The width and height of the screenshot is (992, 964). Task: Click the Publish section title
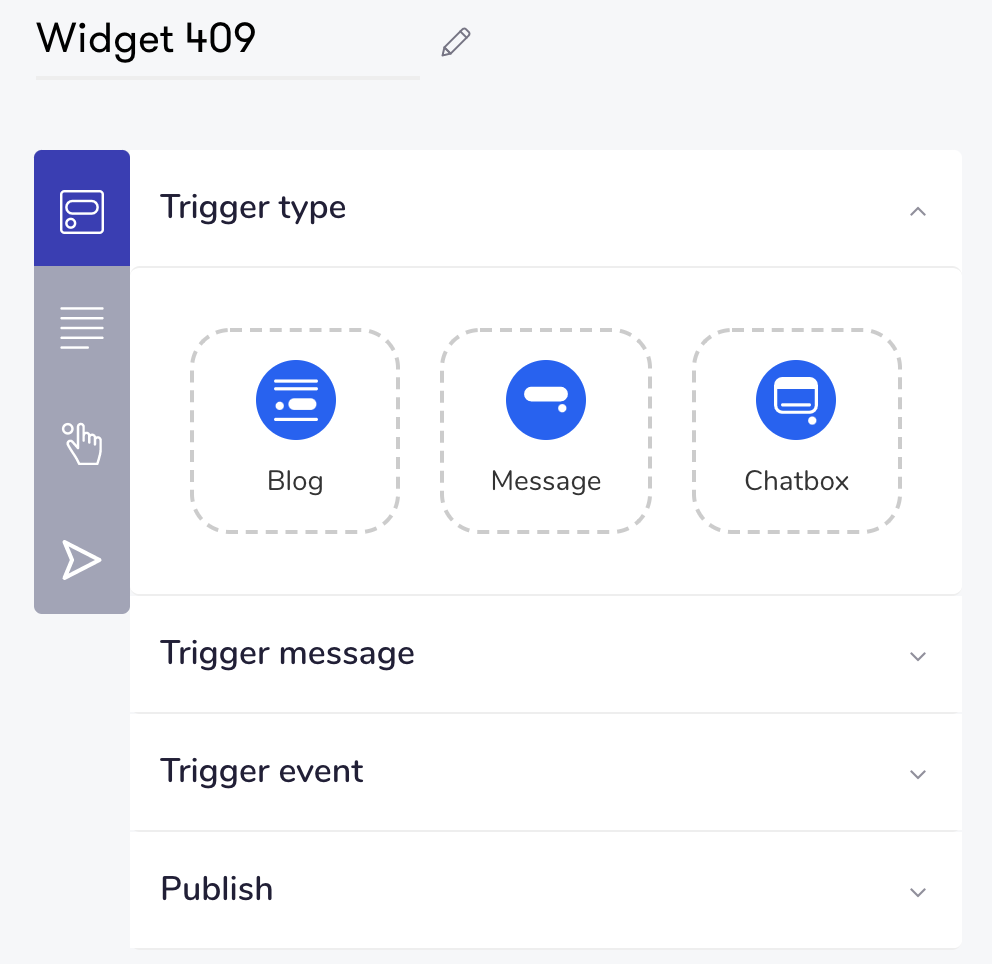pos(217,889)
